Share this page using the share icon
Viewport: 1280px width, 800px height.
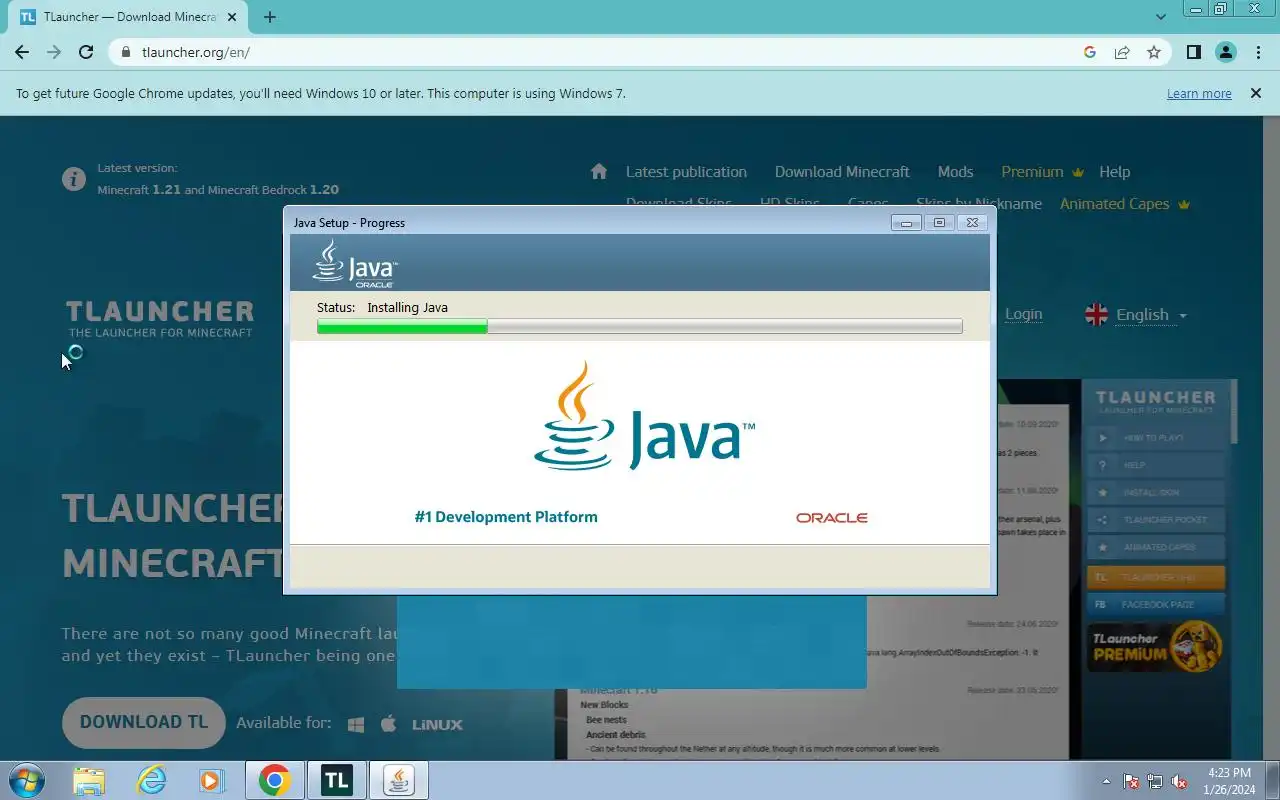(1122, 53)
